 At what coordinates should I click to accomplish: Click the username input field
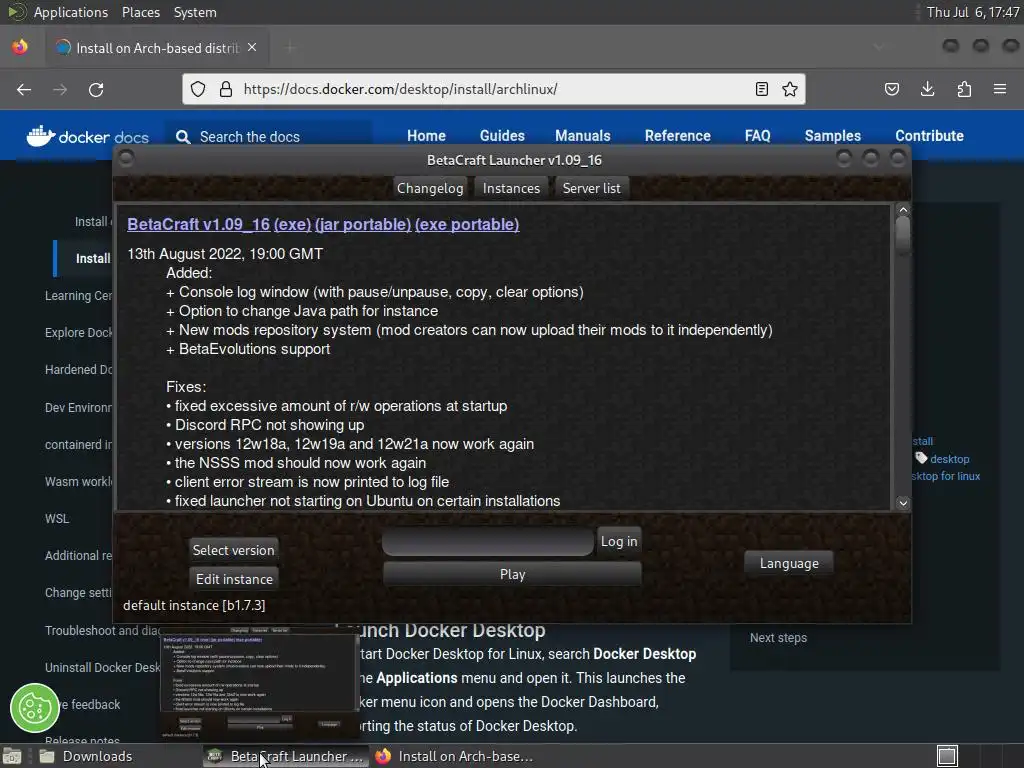pos(488,541)
